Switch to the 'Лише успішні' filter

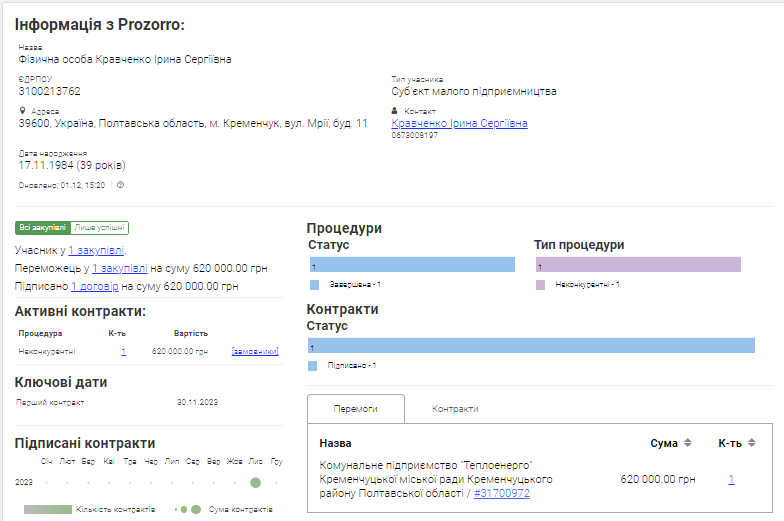tap(100, 228)
